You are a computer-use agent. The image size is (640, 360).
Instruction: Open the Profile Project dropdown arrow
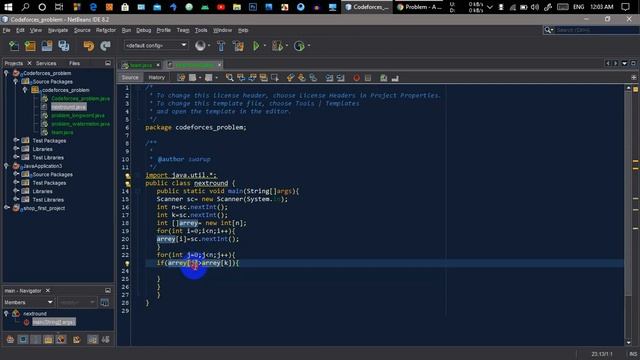tap(309, 46)
